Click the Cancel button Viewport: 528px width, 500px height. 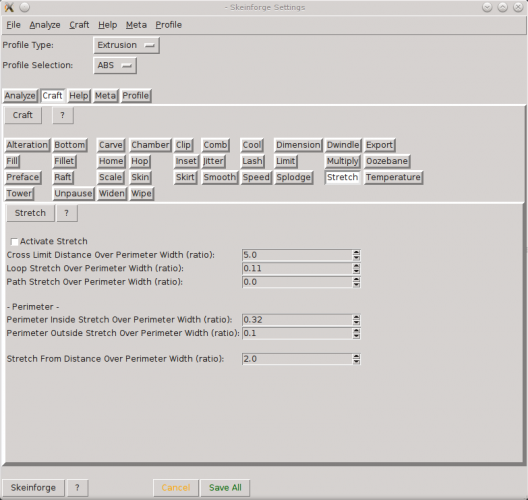pyautogui.click(x=176, y=488)
